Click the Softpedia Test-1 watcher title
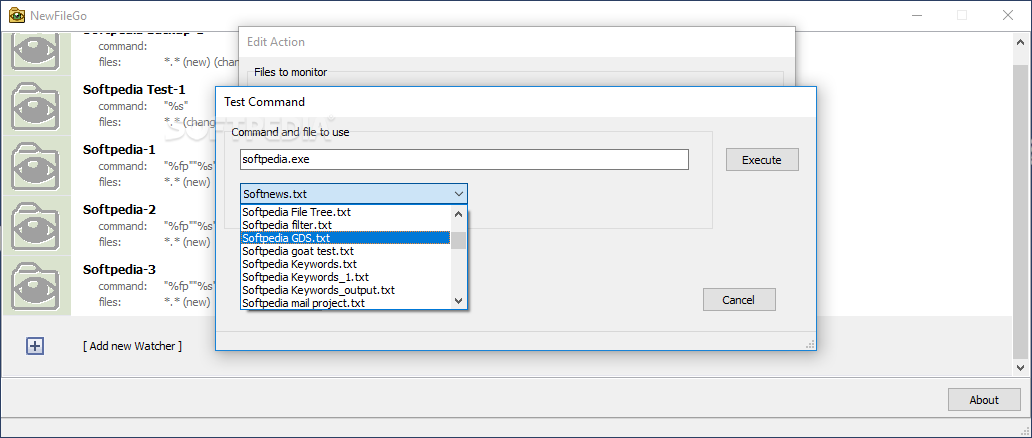Viewport: 1032px width, 438px height. coord(134,90)
